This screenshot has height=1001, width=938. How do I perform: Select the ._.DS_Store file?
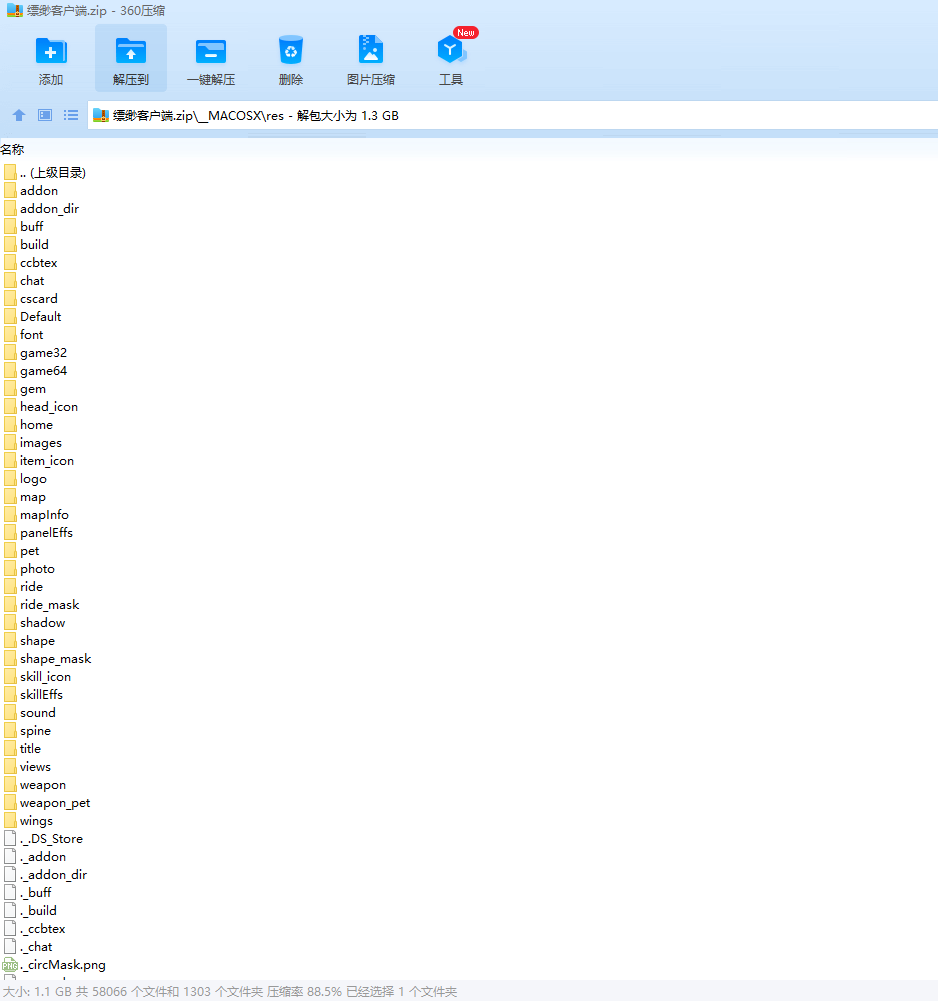[51, 839]
